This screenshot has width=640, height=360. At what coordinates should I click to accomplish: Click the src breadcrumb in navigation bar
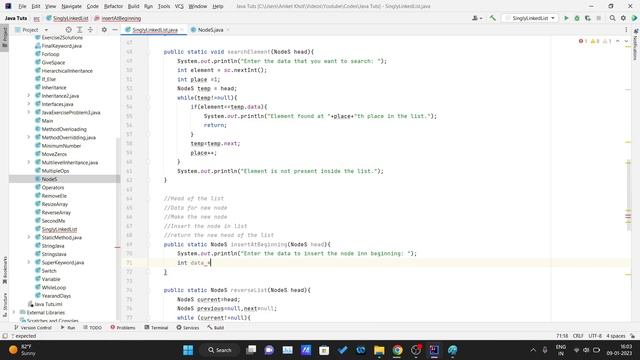tap(36, 18)
